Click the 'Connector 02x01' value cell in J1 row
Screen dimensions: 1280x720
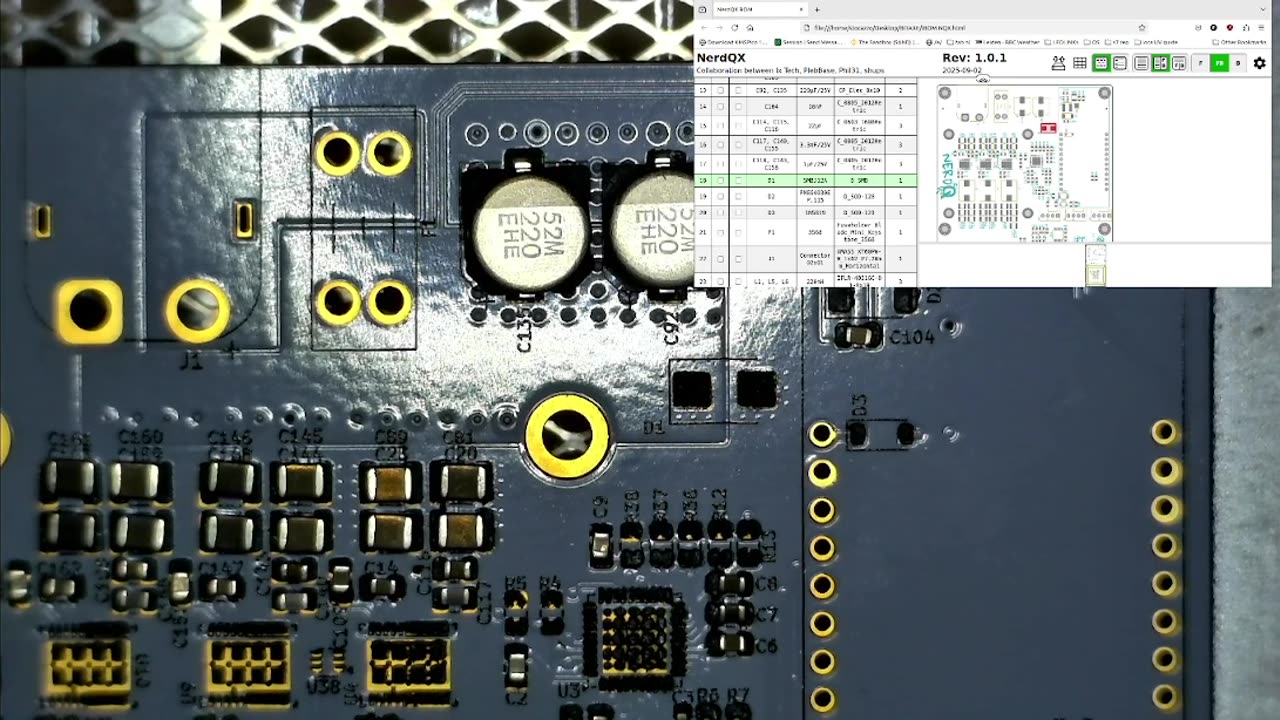tap(816, 259)
